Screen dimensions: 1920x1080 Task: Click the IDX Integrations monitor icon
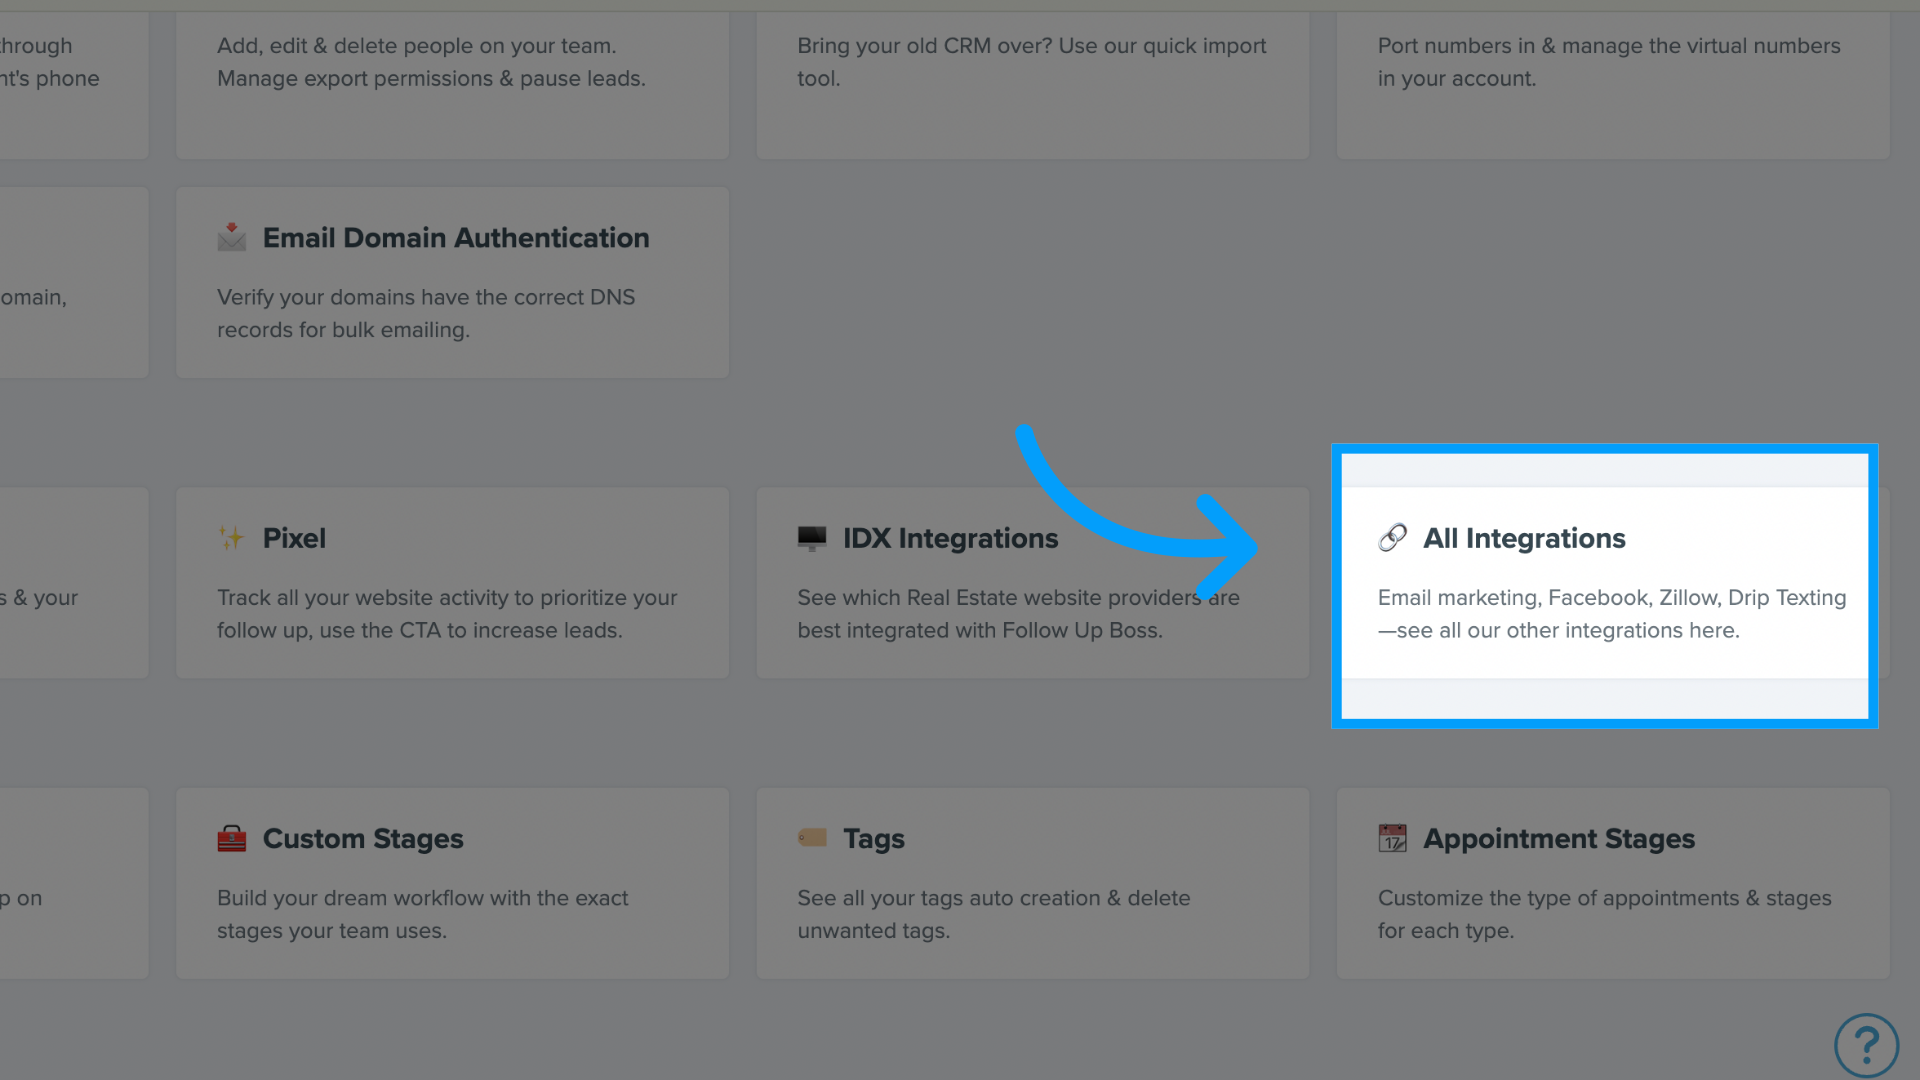[x=811, y=537]
